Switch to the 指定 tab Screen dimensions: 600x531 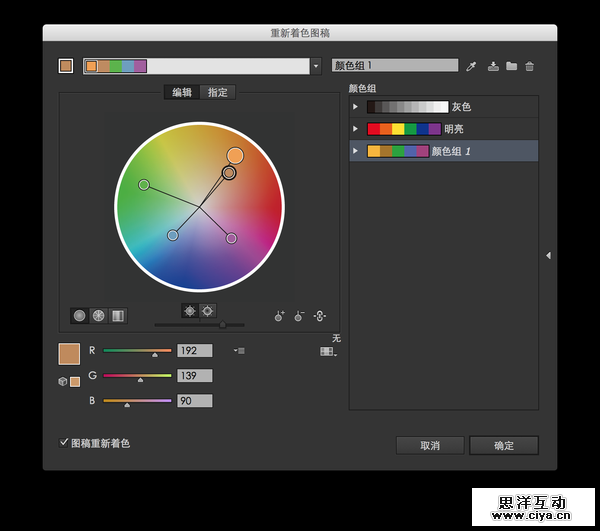coord(217,92)
